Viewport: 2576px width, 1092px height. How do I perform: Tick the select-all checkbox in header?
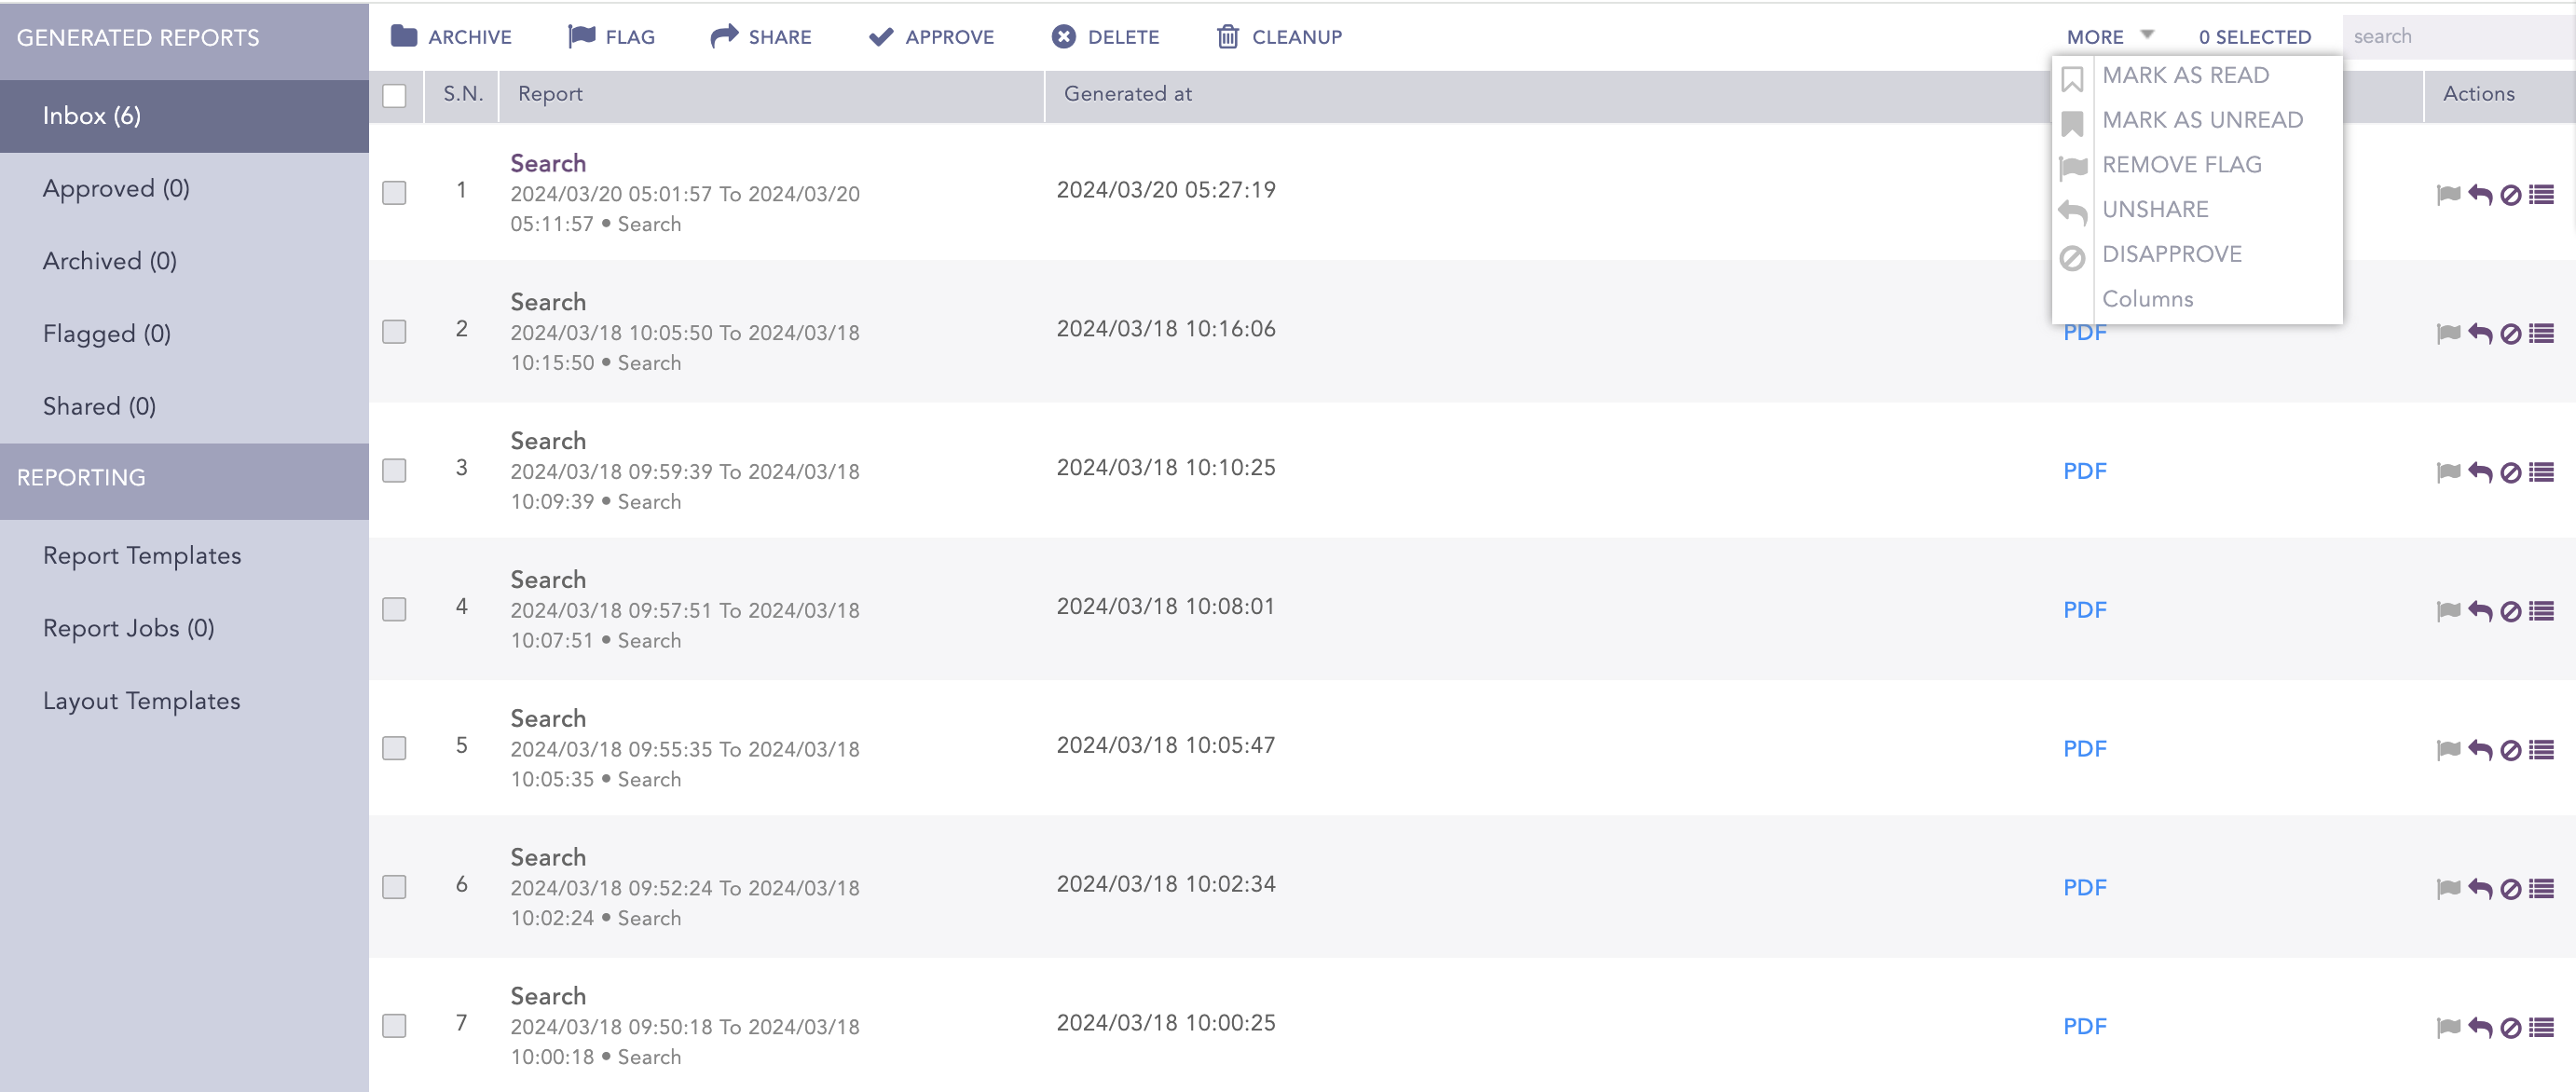(394, 95)
